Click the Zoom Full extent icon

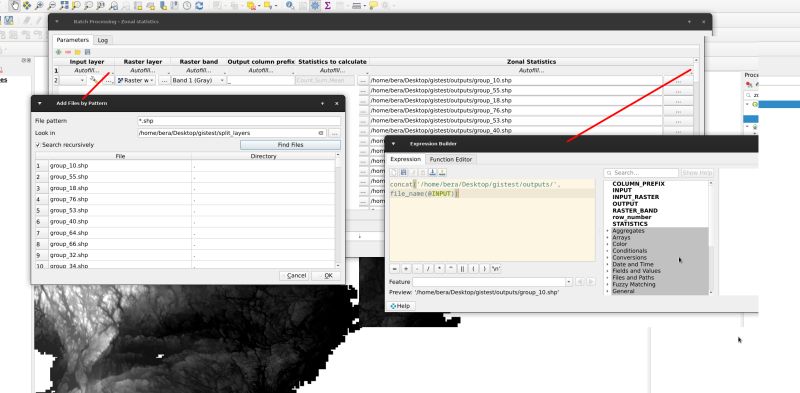[64, 6]
